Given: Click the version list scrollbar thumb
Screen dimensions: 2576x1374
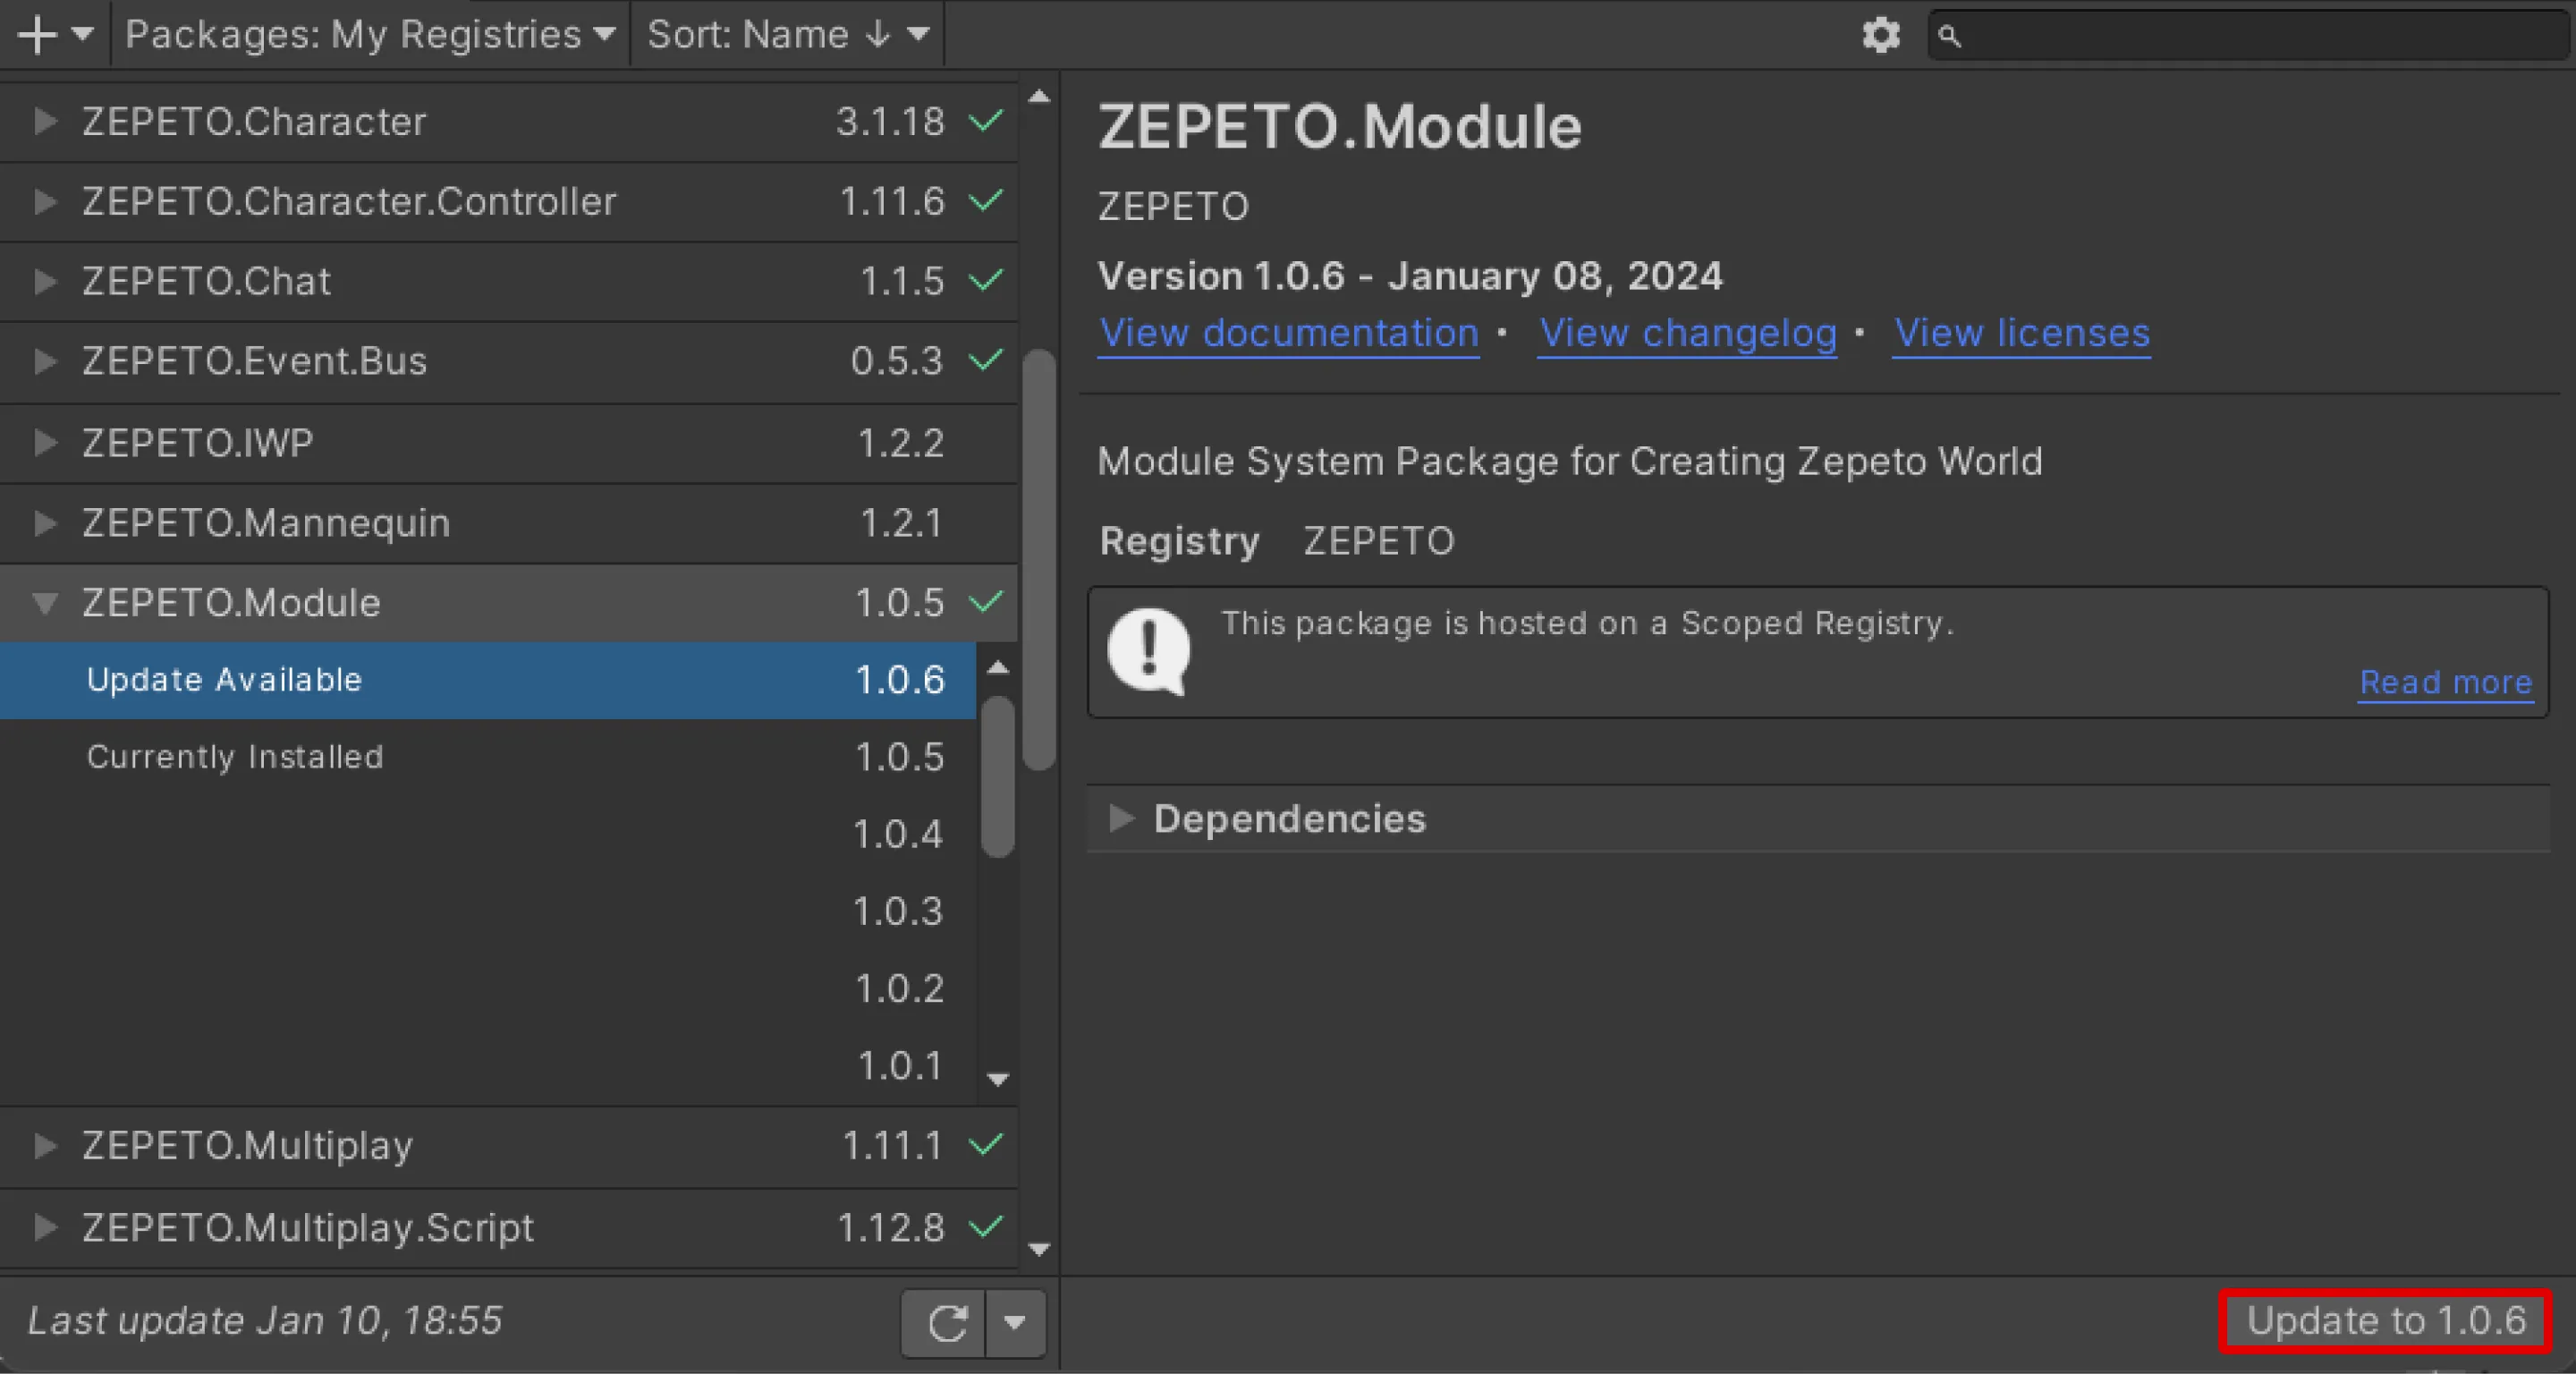Looking at the screenshot, I should pyautogui.click(x=997, y=777).
